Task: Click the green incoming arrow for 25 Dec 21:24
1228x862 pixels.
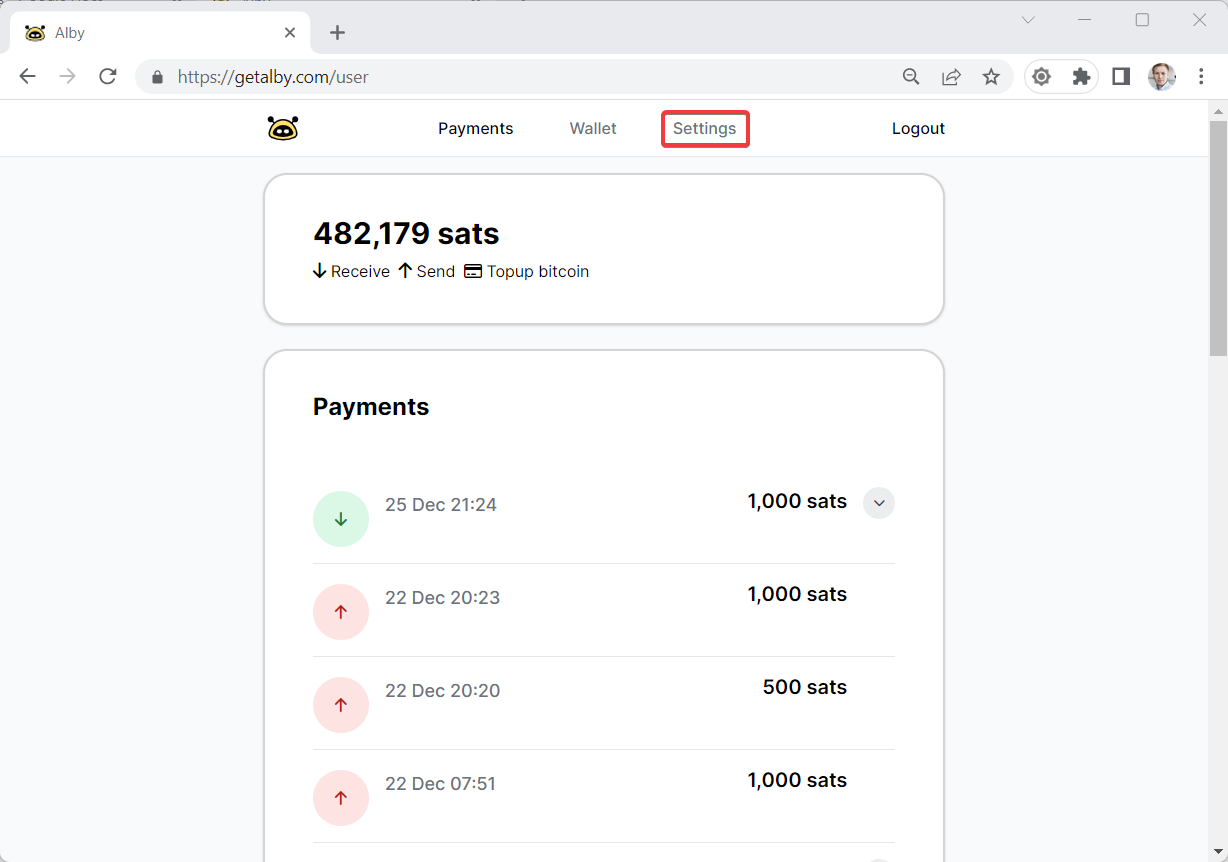Action: coord(341,519)
